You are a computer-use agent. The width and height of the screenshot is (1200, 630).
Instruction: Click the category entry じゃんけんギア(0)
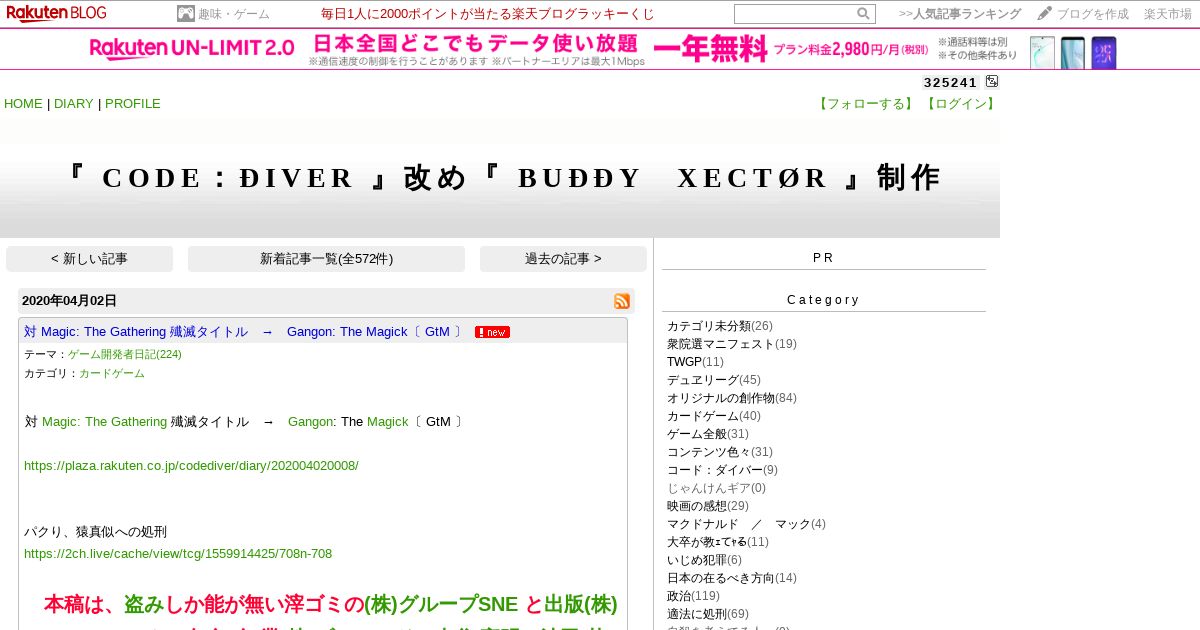point(716,488)
